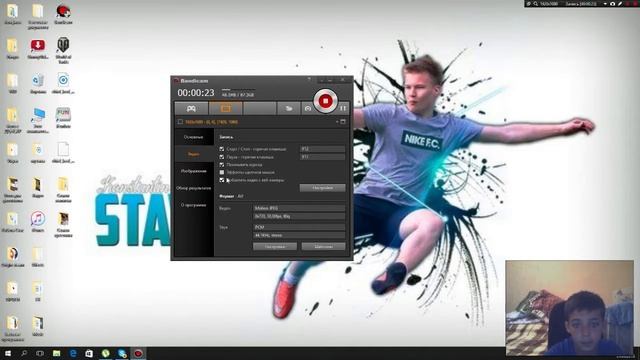
Task: Toggle the show cursor checkbox
Action: [222, 164]
